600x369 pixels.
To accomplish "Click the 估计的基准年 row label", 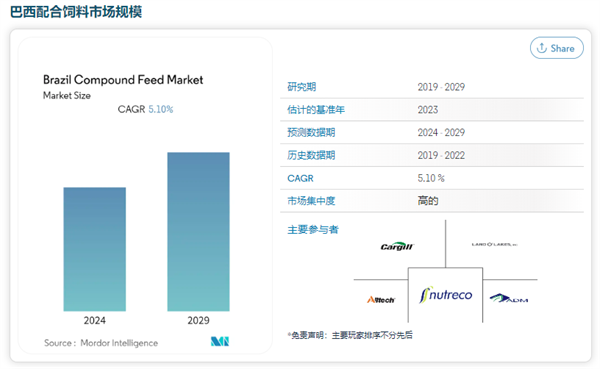I will tap(316, 110).
